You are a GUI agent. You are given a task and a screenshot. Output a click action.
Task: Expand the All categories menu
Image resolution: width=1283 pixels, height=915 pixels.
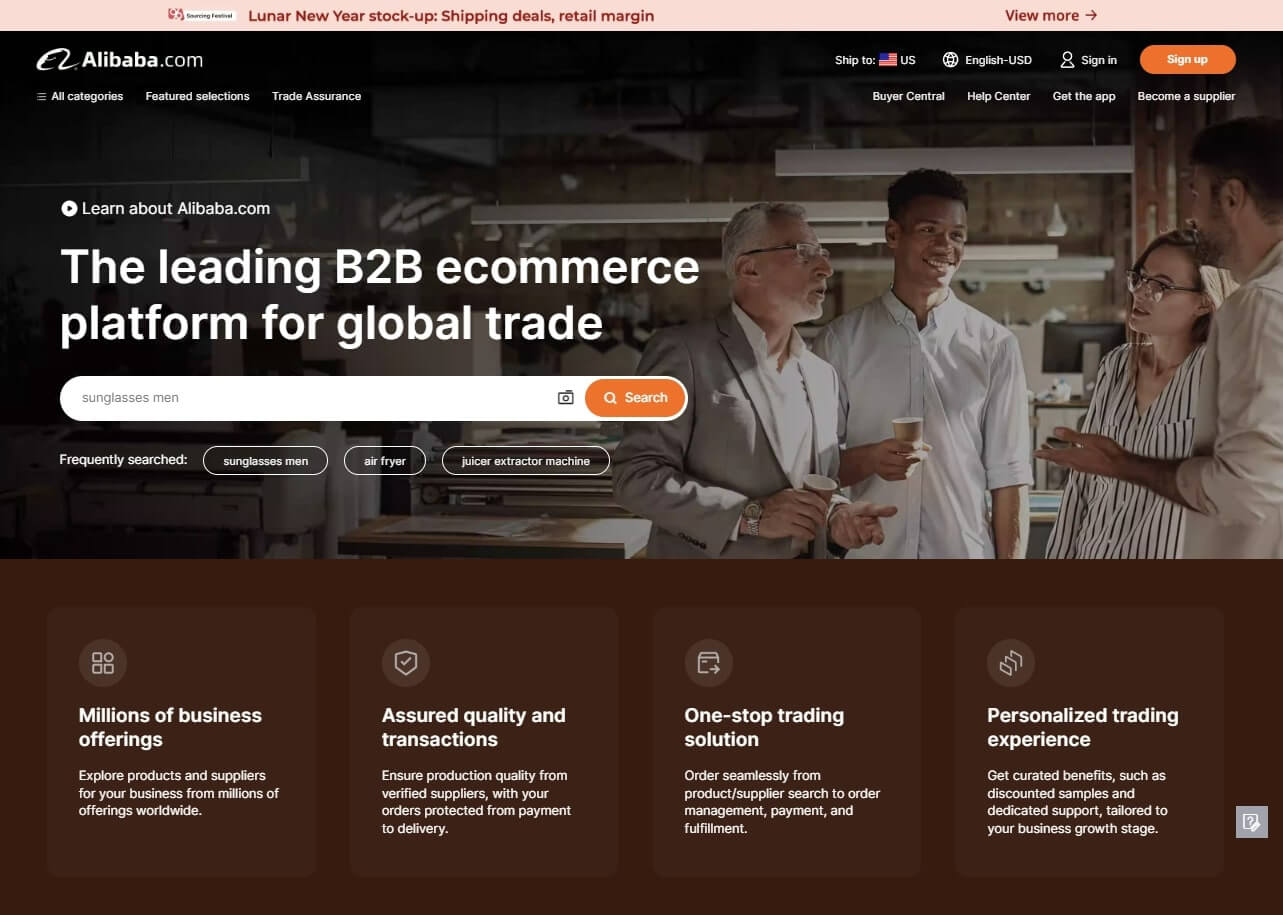pos(80,97)
